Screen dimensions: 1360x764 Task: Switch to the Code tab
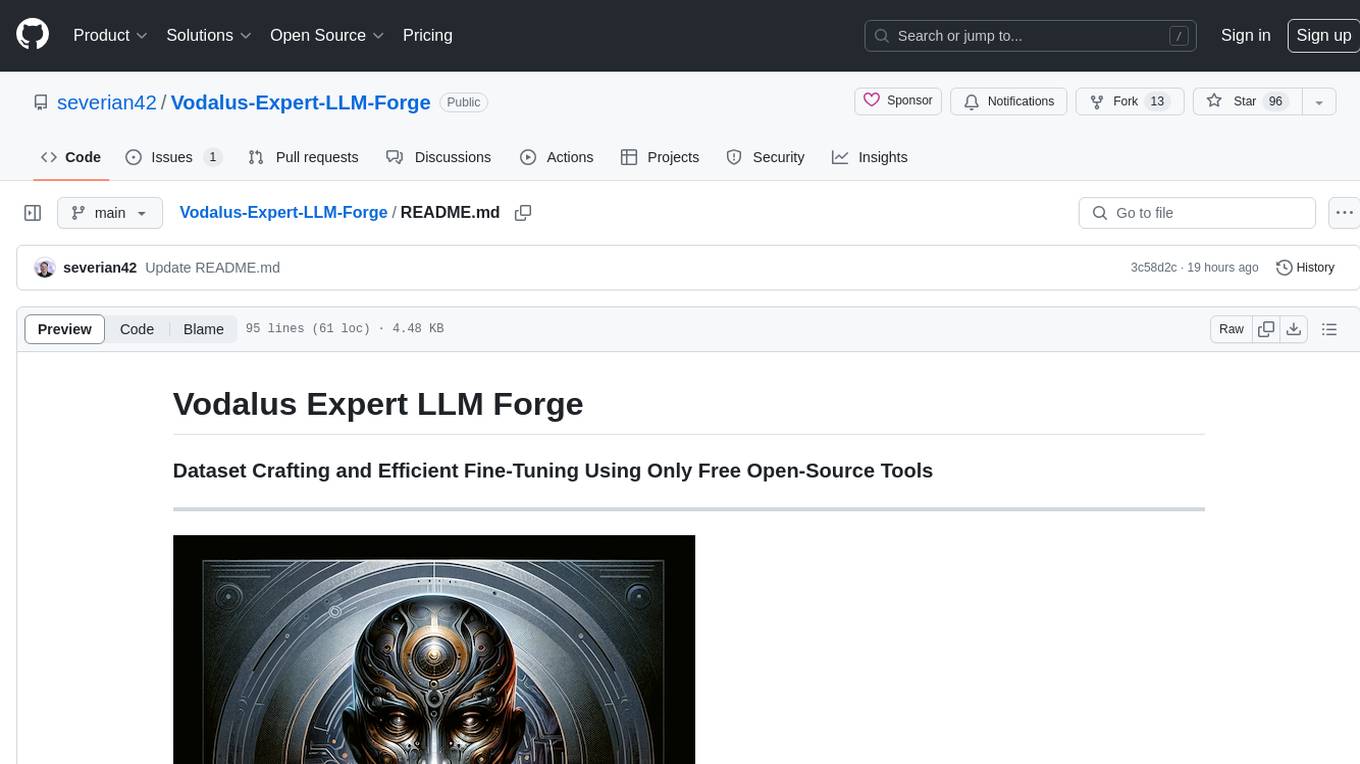pos(70,157)
